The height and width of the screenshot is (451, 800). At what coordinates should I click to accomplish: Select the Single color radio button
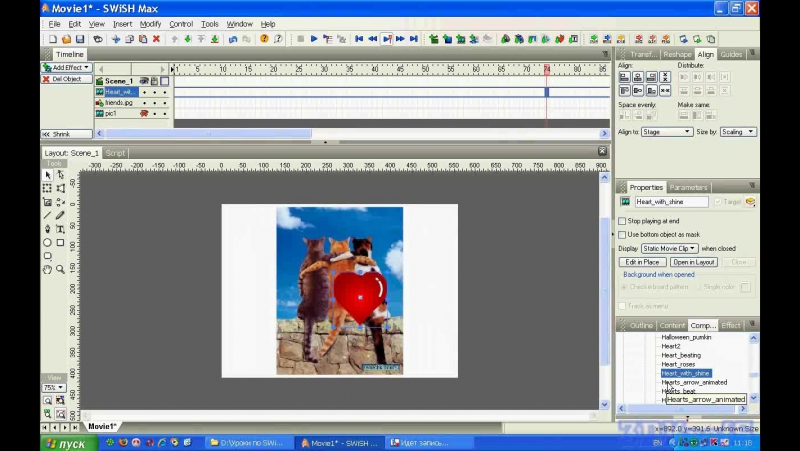(x=698, y=287)
